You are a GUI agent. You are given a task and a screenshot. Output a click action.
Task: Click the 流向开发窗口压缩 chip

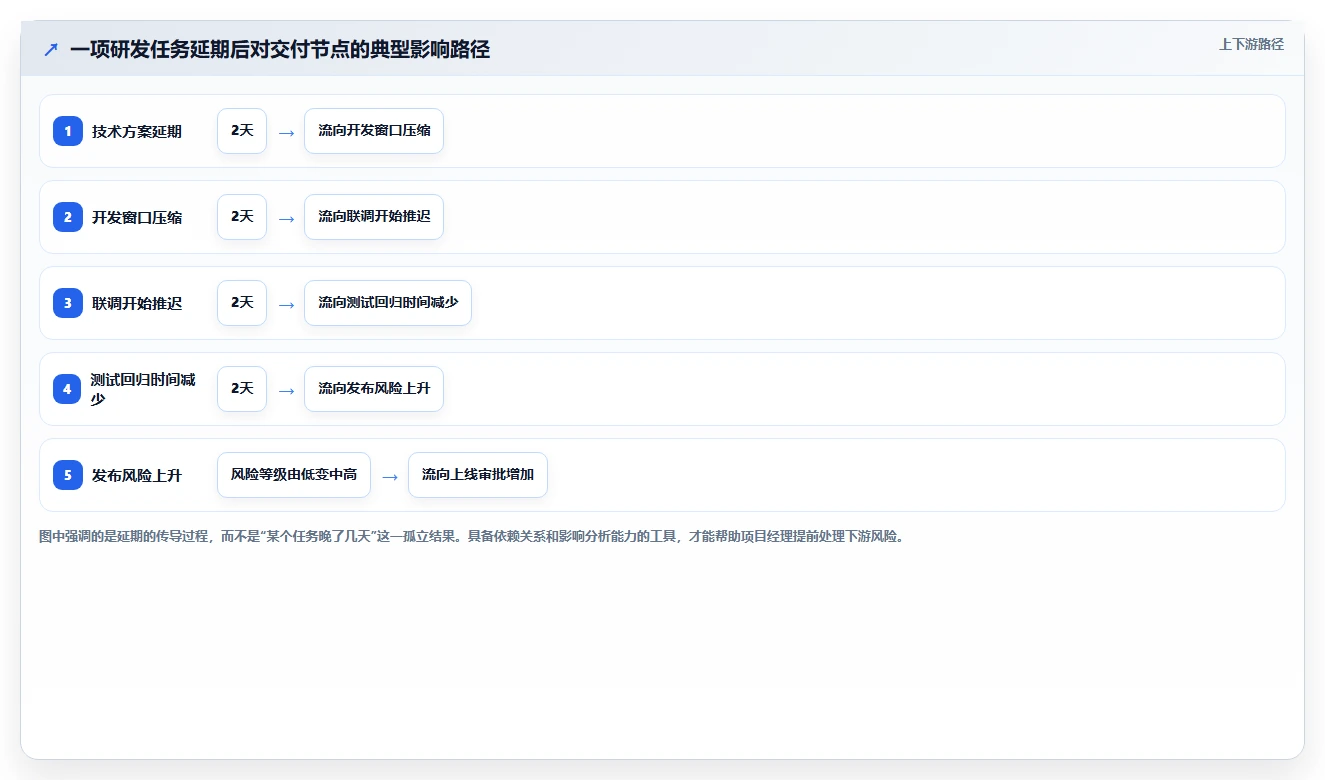pos(374,131)
